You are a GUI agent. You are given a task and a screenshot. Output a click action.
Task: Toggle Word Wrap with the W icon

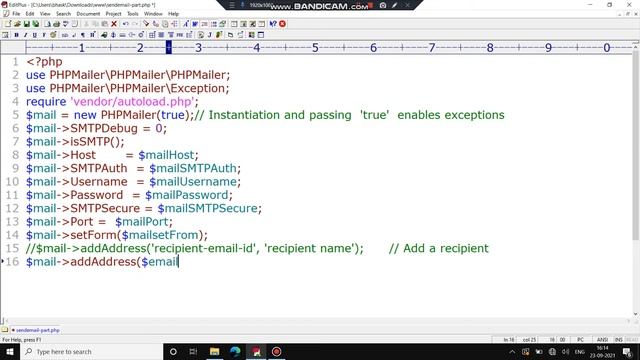195,24
